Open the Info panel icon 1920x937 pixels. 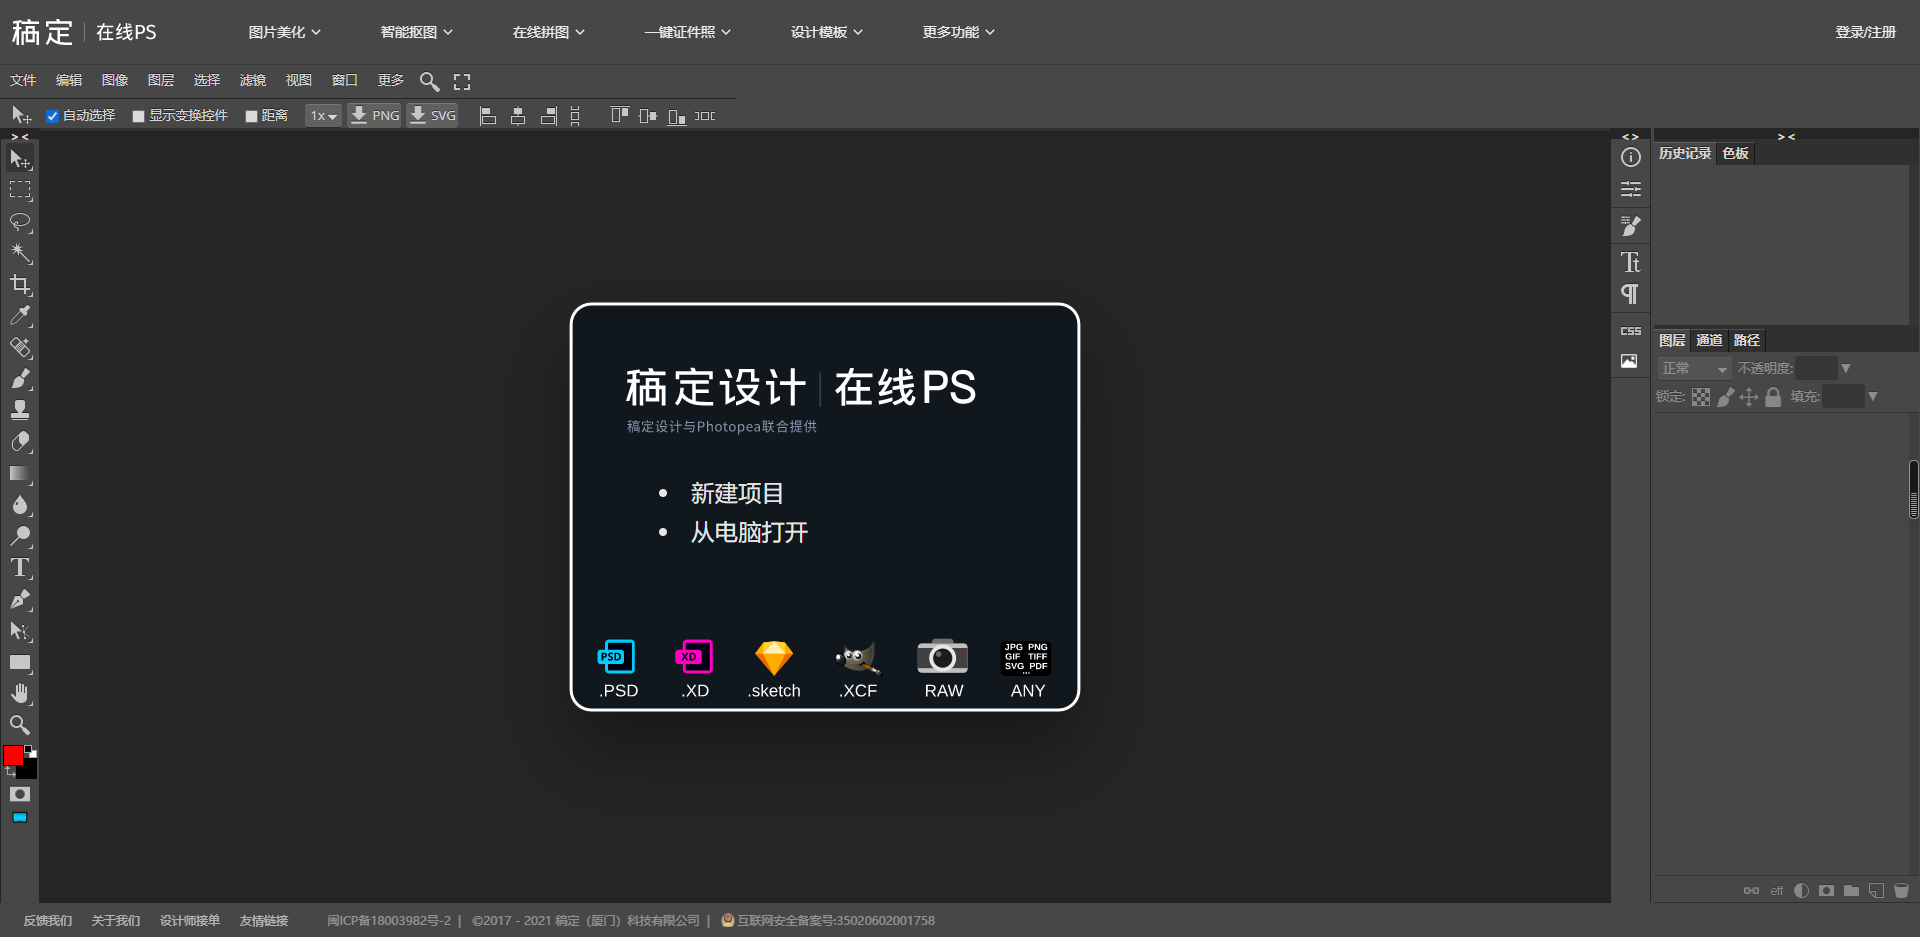(x=1631, y=157)
